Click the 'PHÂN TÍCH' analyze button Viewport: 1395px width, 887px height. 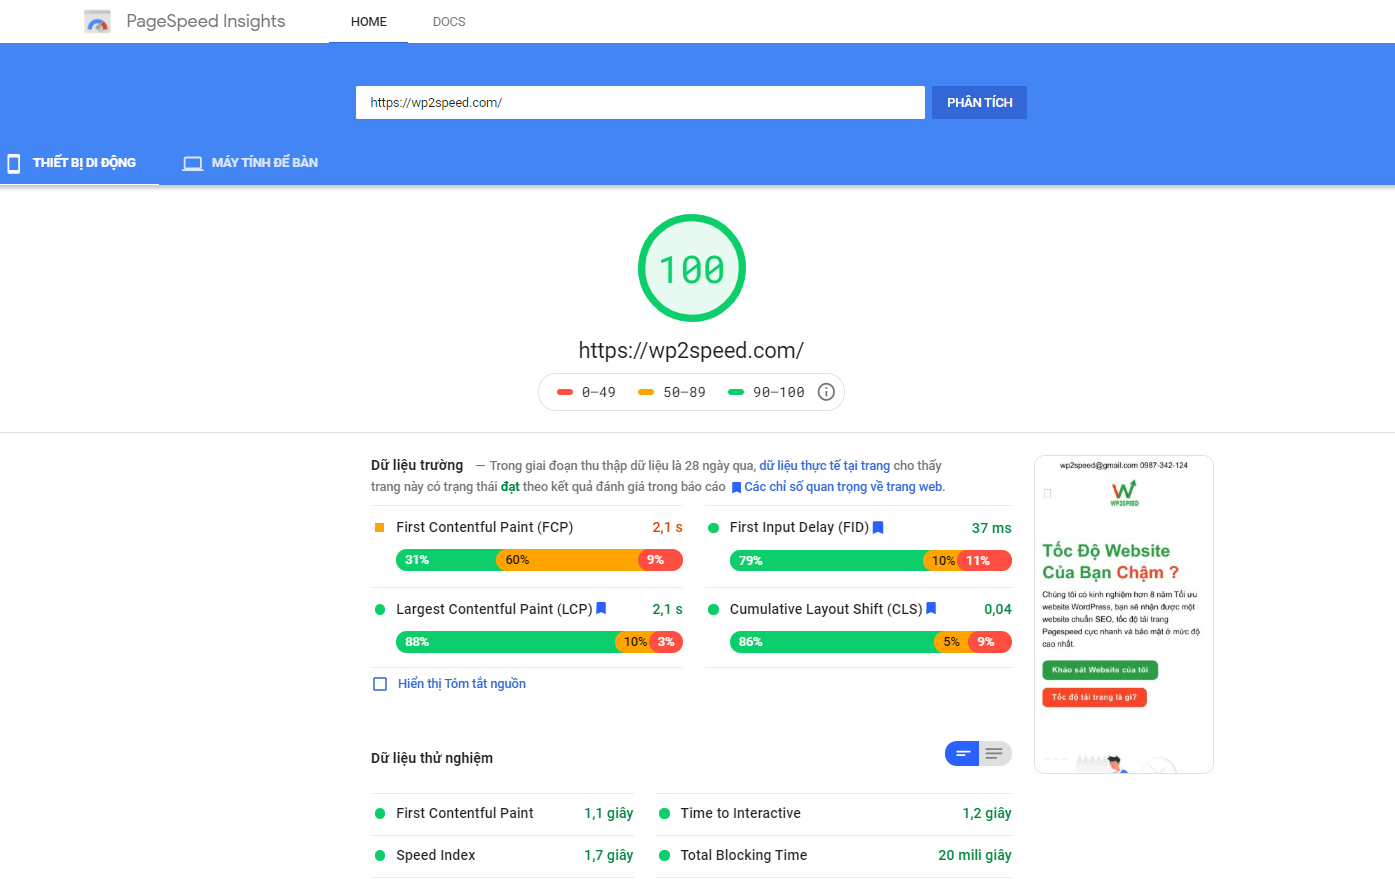click(980, 102)
